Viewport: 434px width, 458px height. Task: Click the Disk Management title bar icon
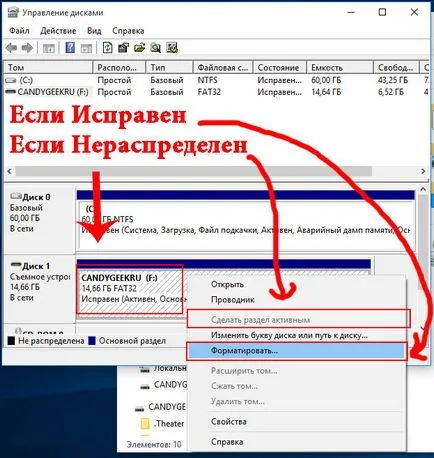tap(13, 12)
